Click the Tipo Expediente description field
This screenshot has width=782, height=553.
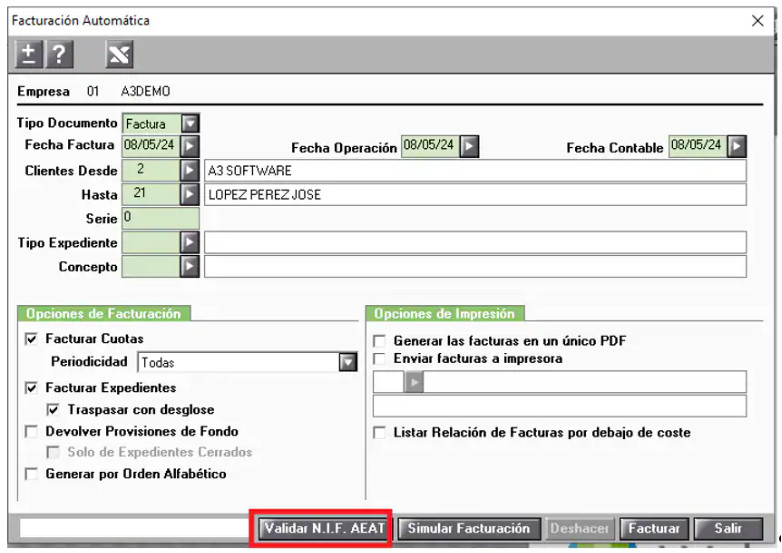475,242
